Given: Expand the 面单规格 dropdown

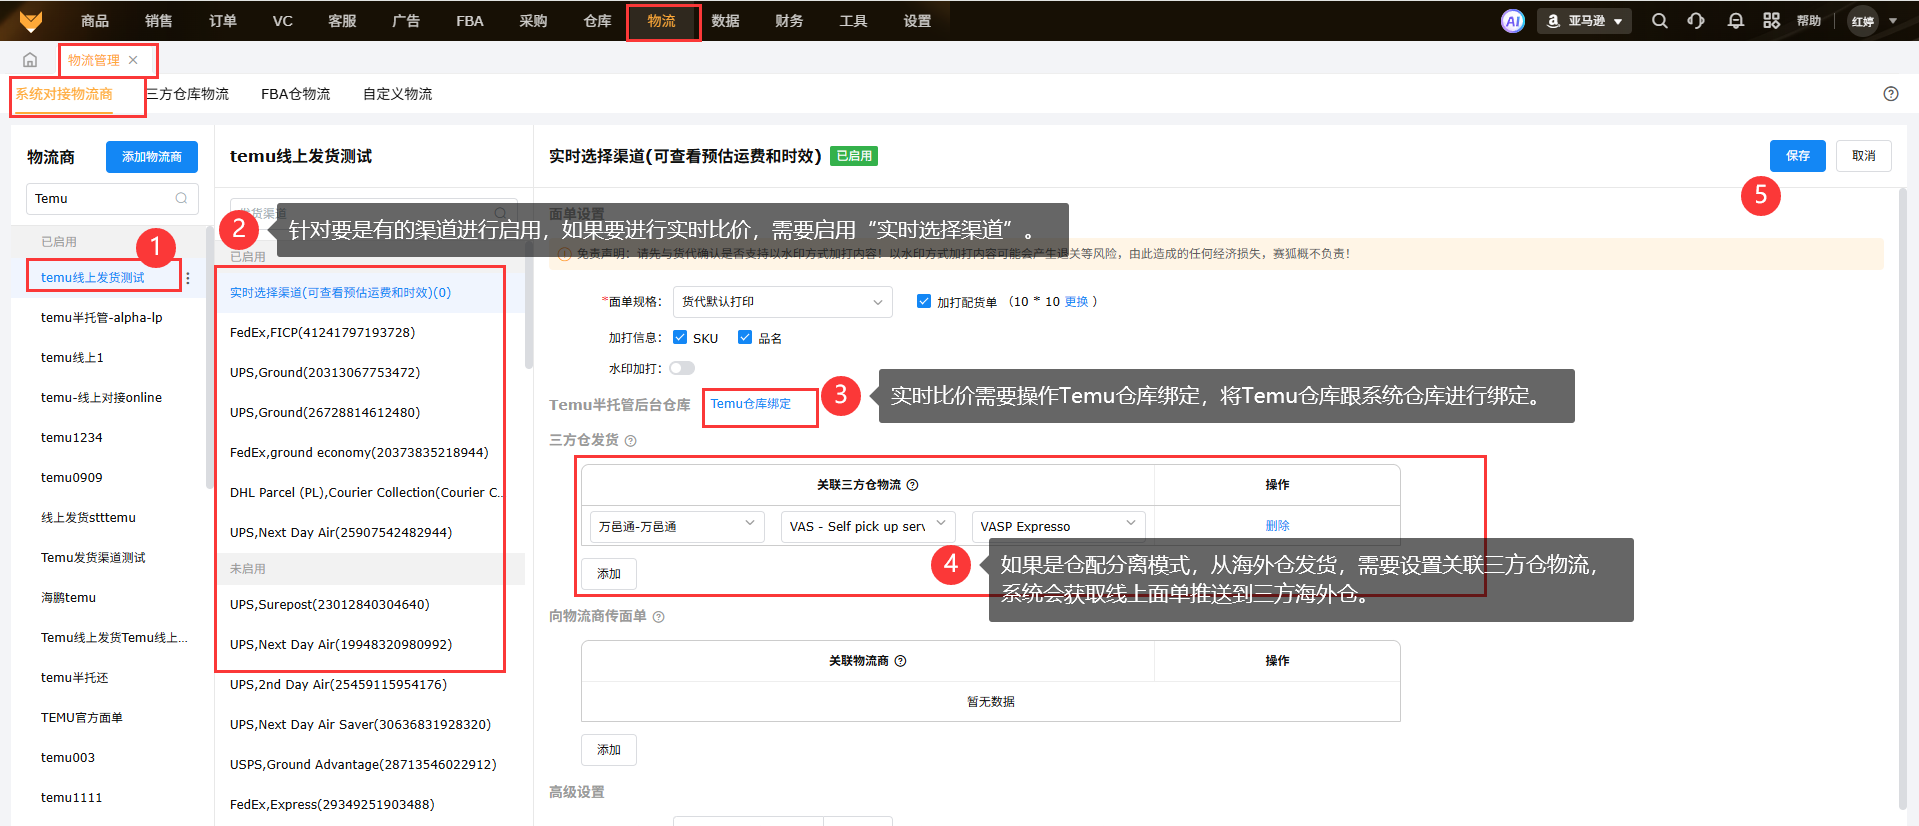Looking at the screenshot, I should point(782,302).
